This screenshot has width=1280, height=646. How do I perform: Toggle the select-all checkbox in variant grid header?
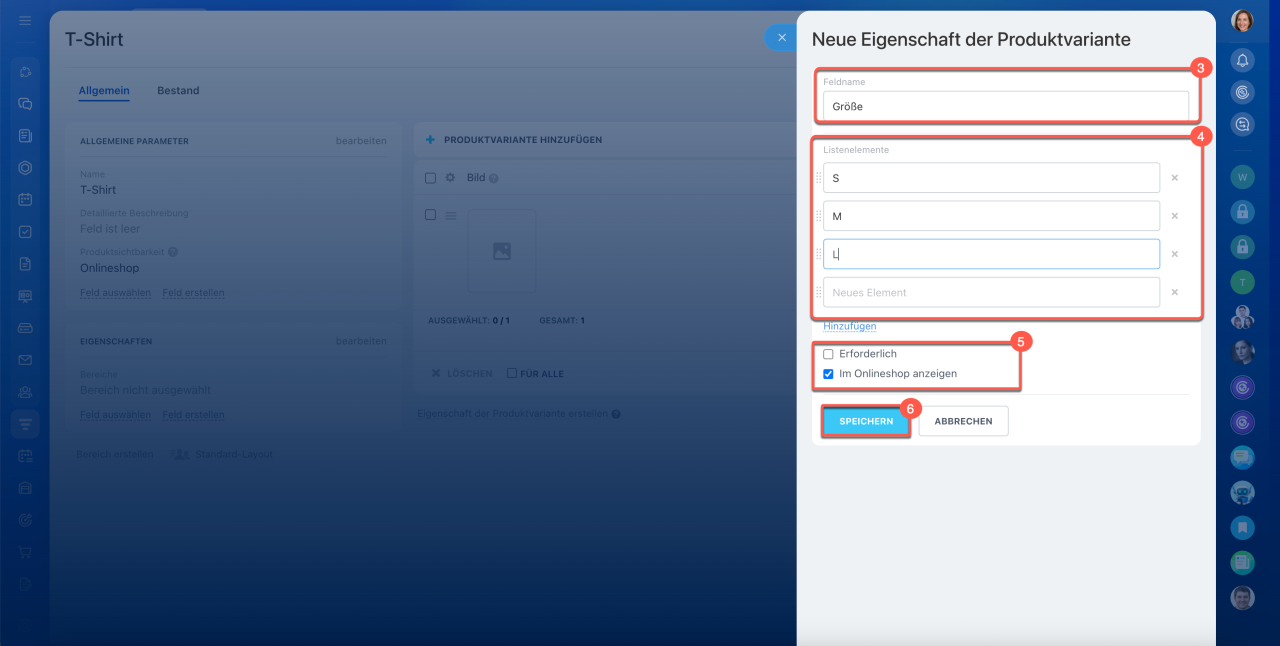click(x=430, y=178)
